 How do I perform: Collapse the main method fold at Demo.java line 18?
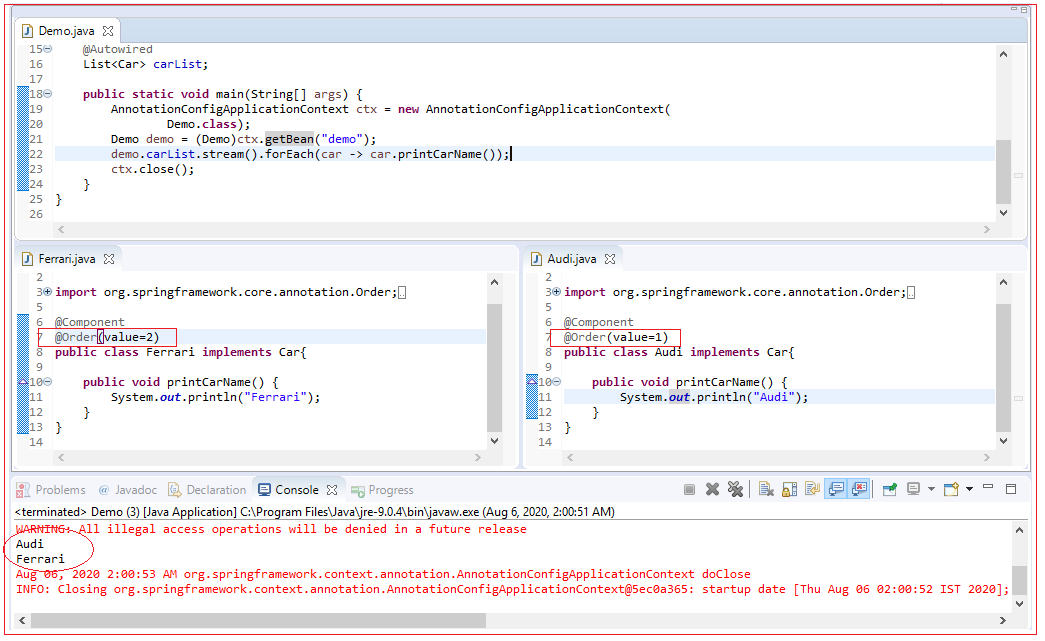click(x=48, y=94)
